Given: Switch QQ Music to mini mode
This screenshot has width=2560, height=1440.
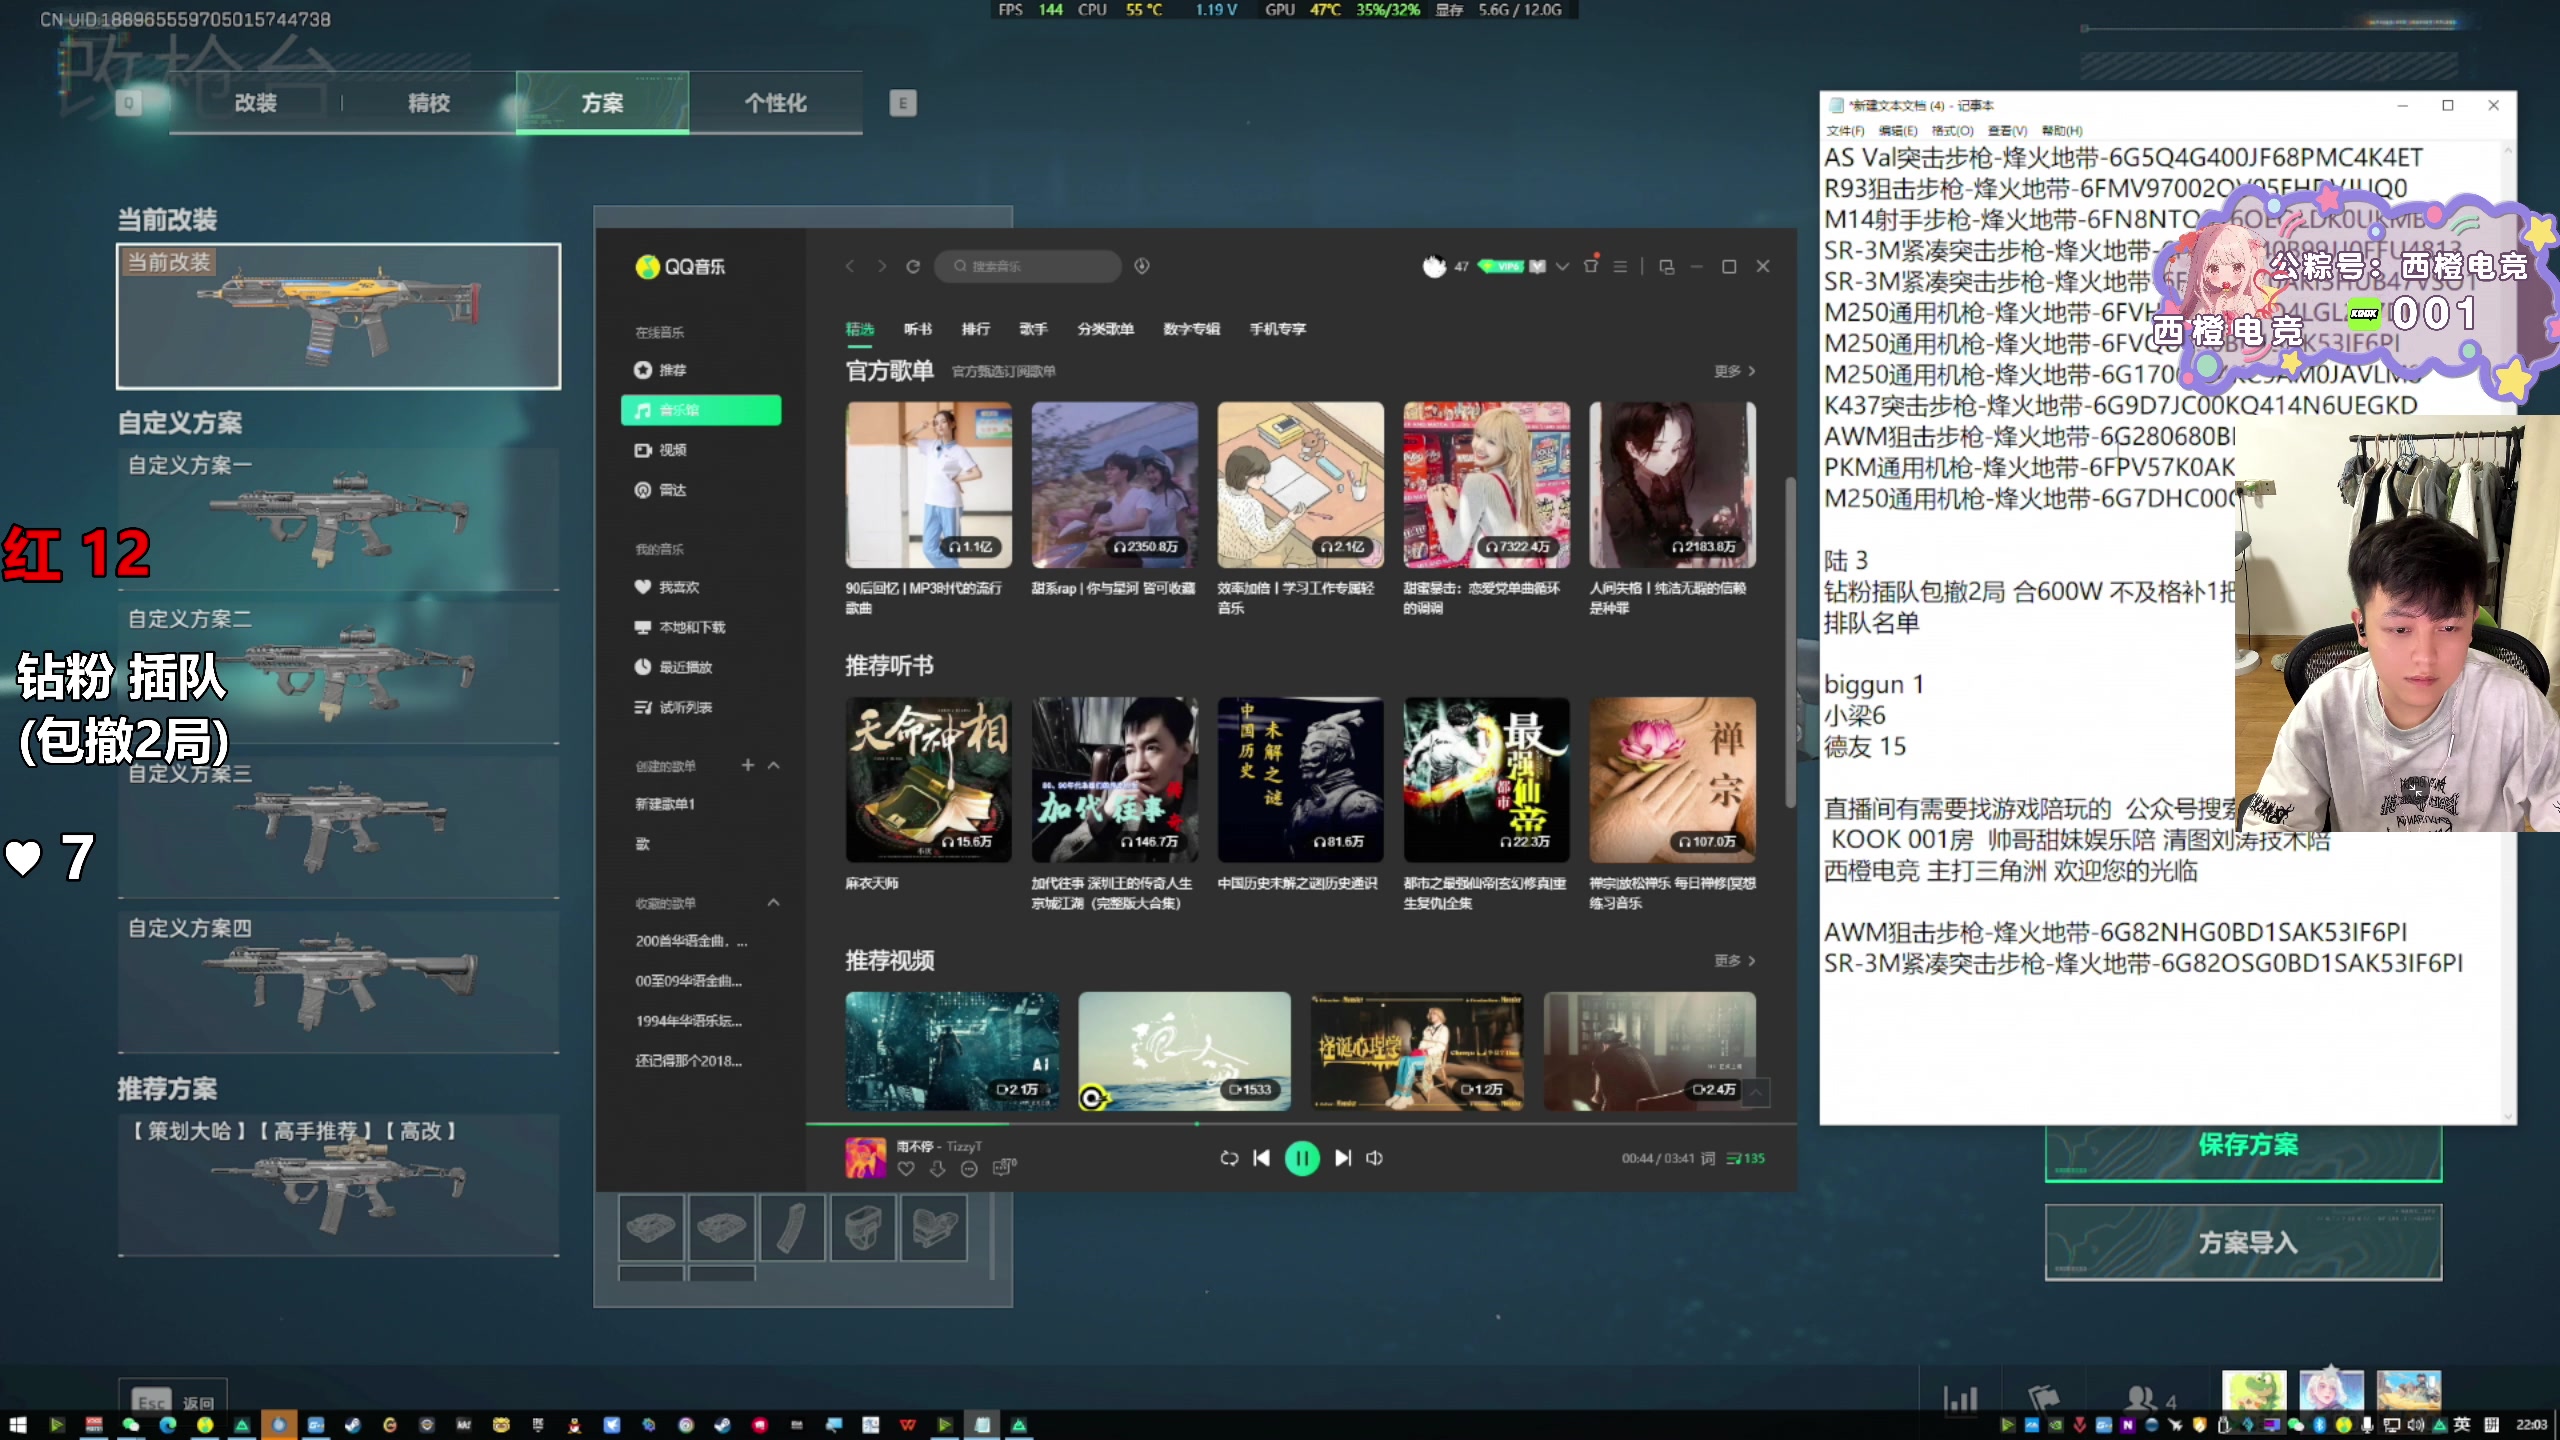Looking at the screenshot, I should tap(1666, 266).
